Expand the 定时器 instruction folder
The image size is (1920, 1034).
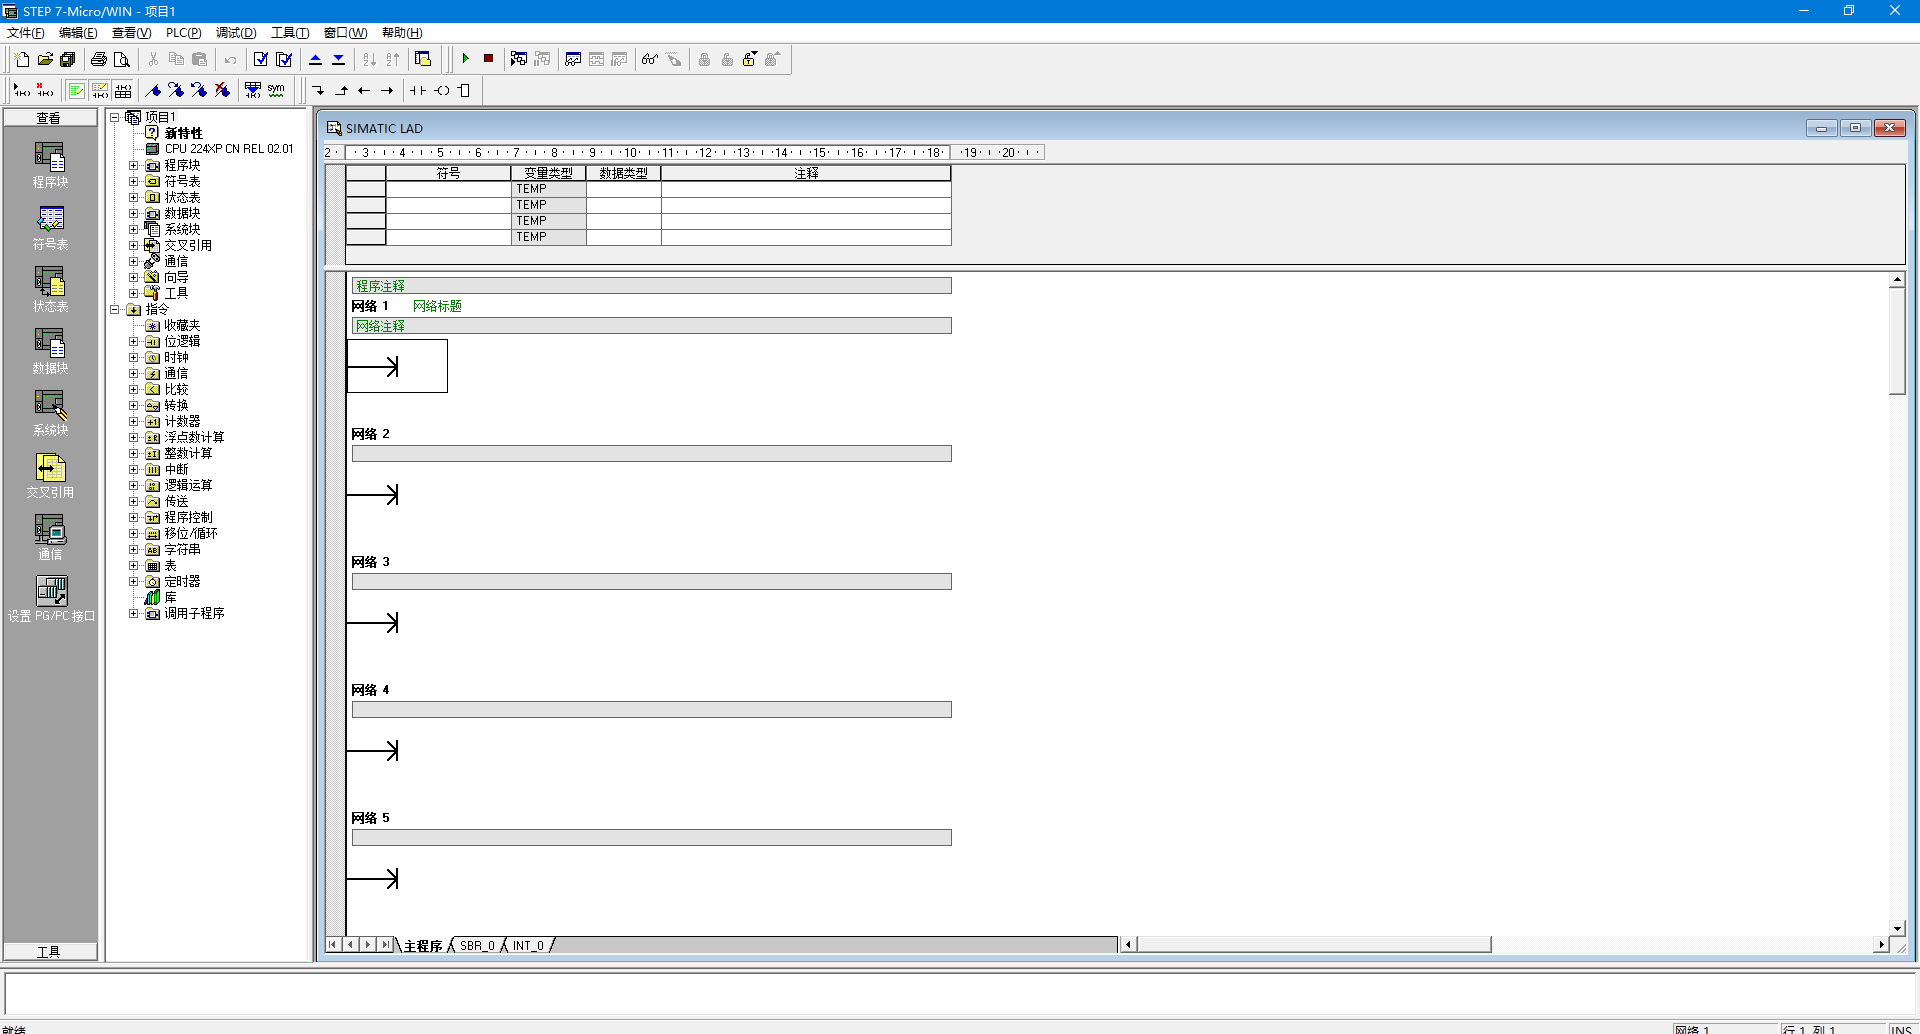point(133,581)
